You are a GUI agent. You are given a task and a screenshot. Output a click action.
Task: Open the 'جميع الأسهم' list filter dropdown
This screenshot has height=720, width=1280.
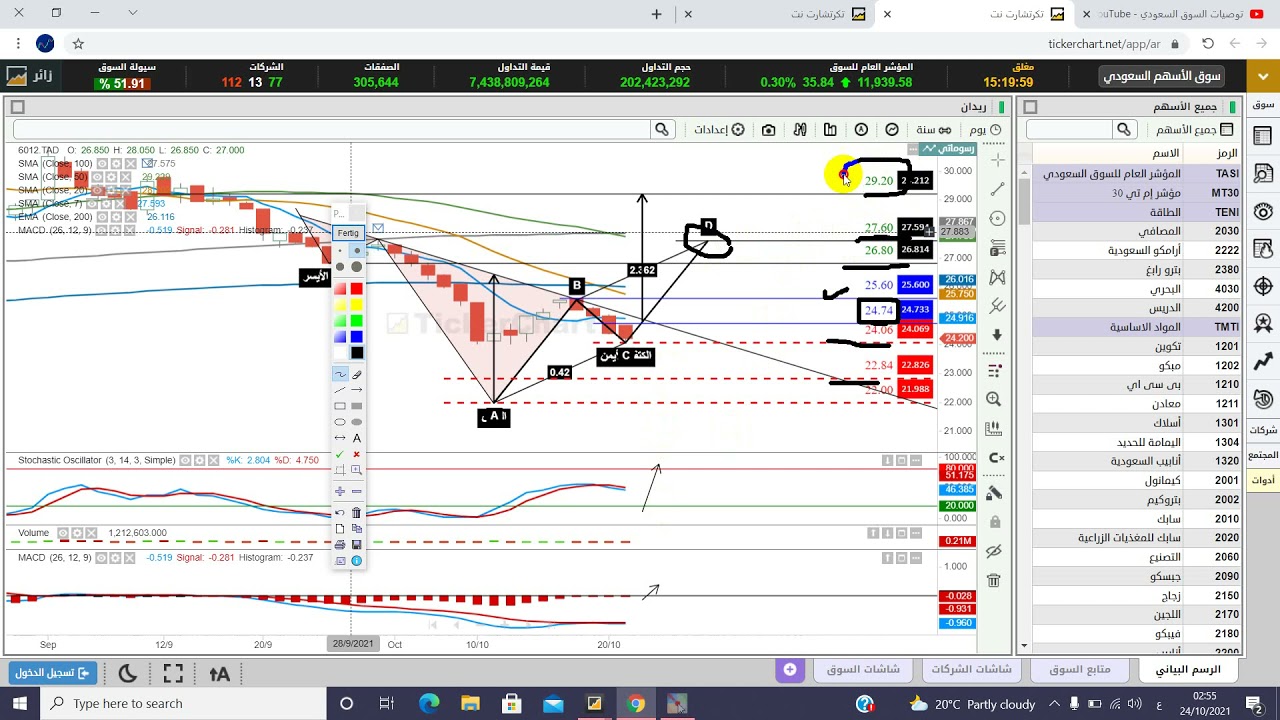click(1194, 130)
